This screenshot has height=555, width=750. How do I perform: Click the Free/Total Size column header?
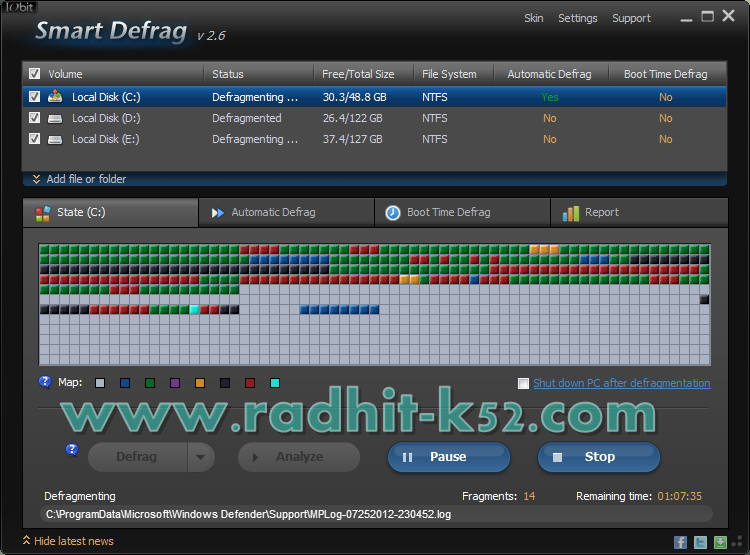364,74
